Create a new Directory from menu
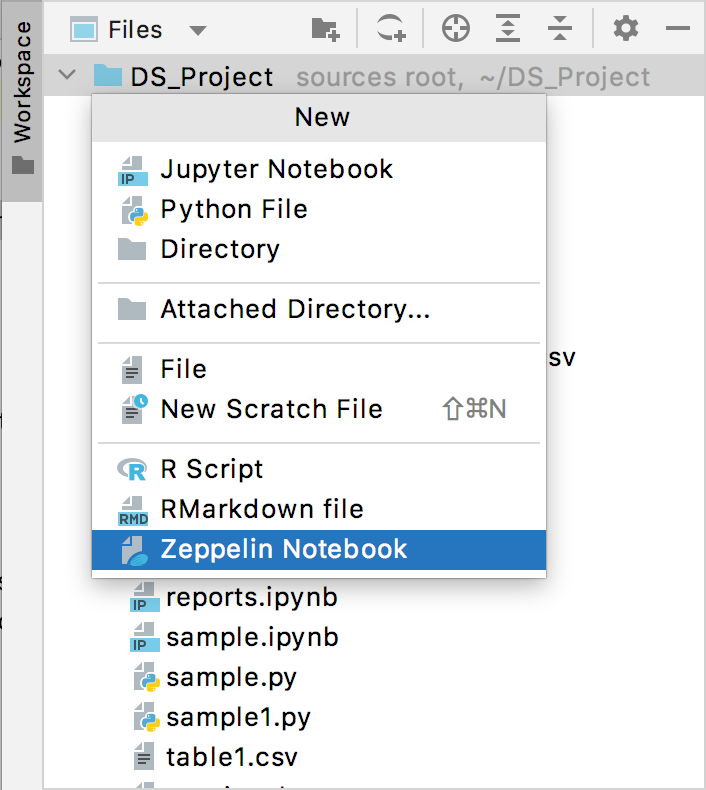The height and width of the screenshot is (790, 706). (x=219, y=249)
